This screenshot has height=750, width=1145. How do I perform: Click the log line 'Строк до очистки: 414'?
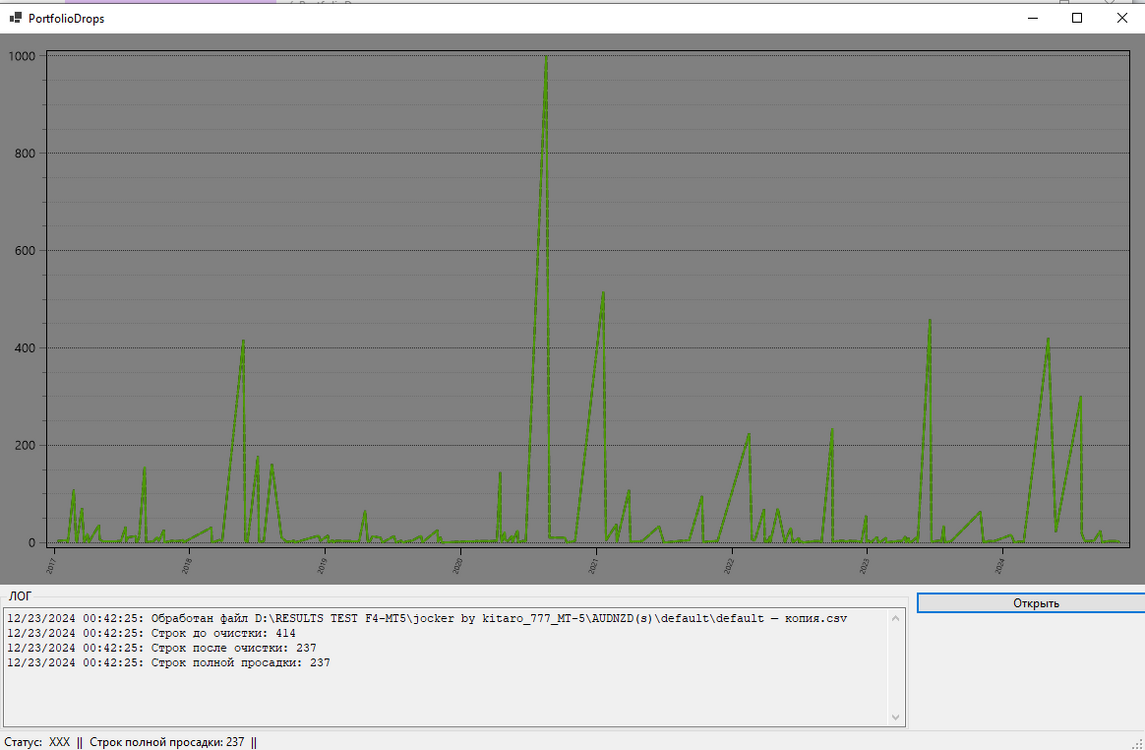(151, 633)
